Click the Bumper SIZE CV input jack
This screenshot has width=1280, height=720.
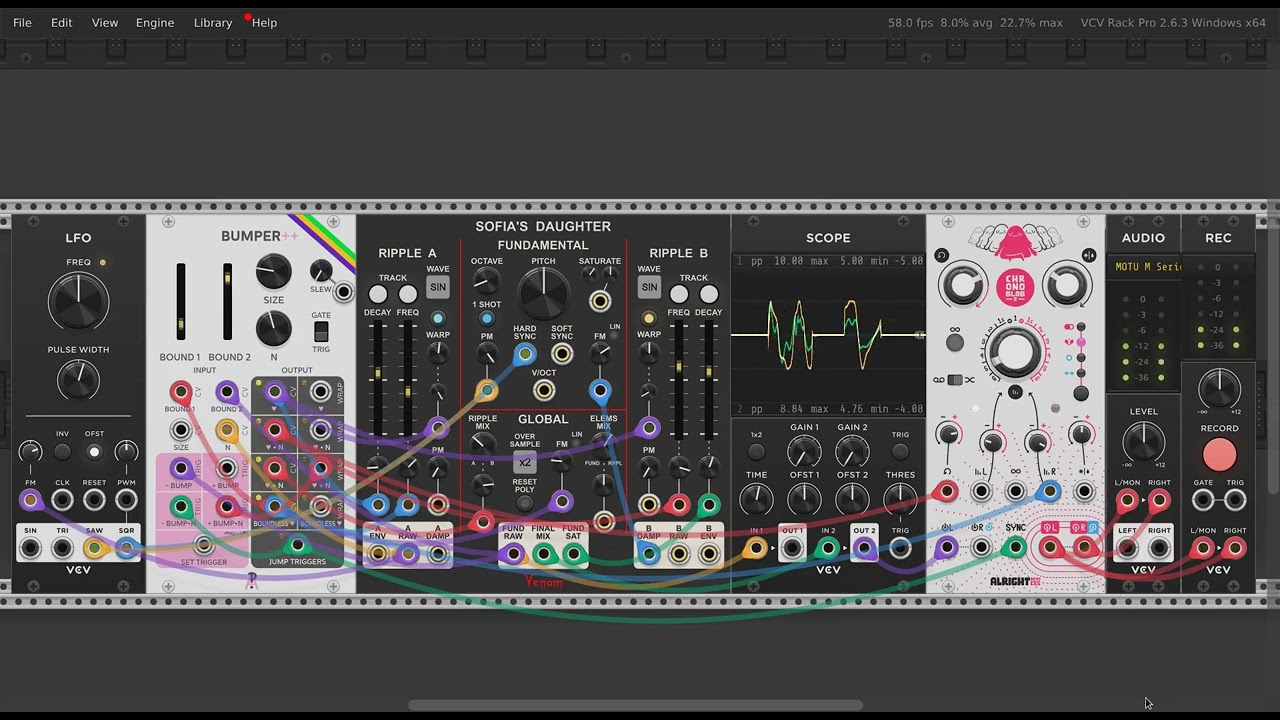click(181, 431)
